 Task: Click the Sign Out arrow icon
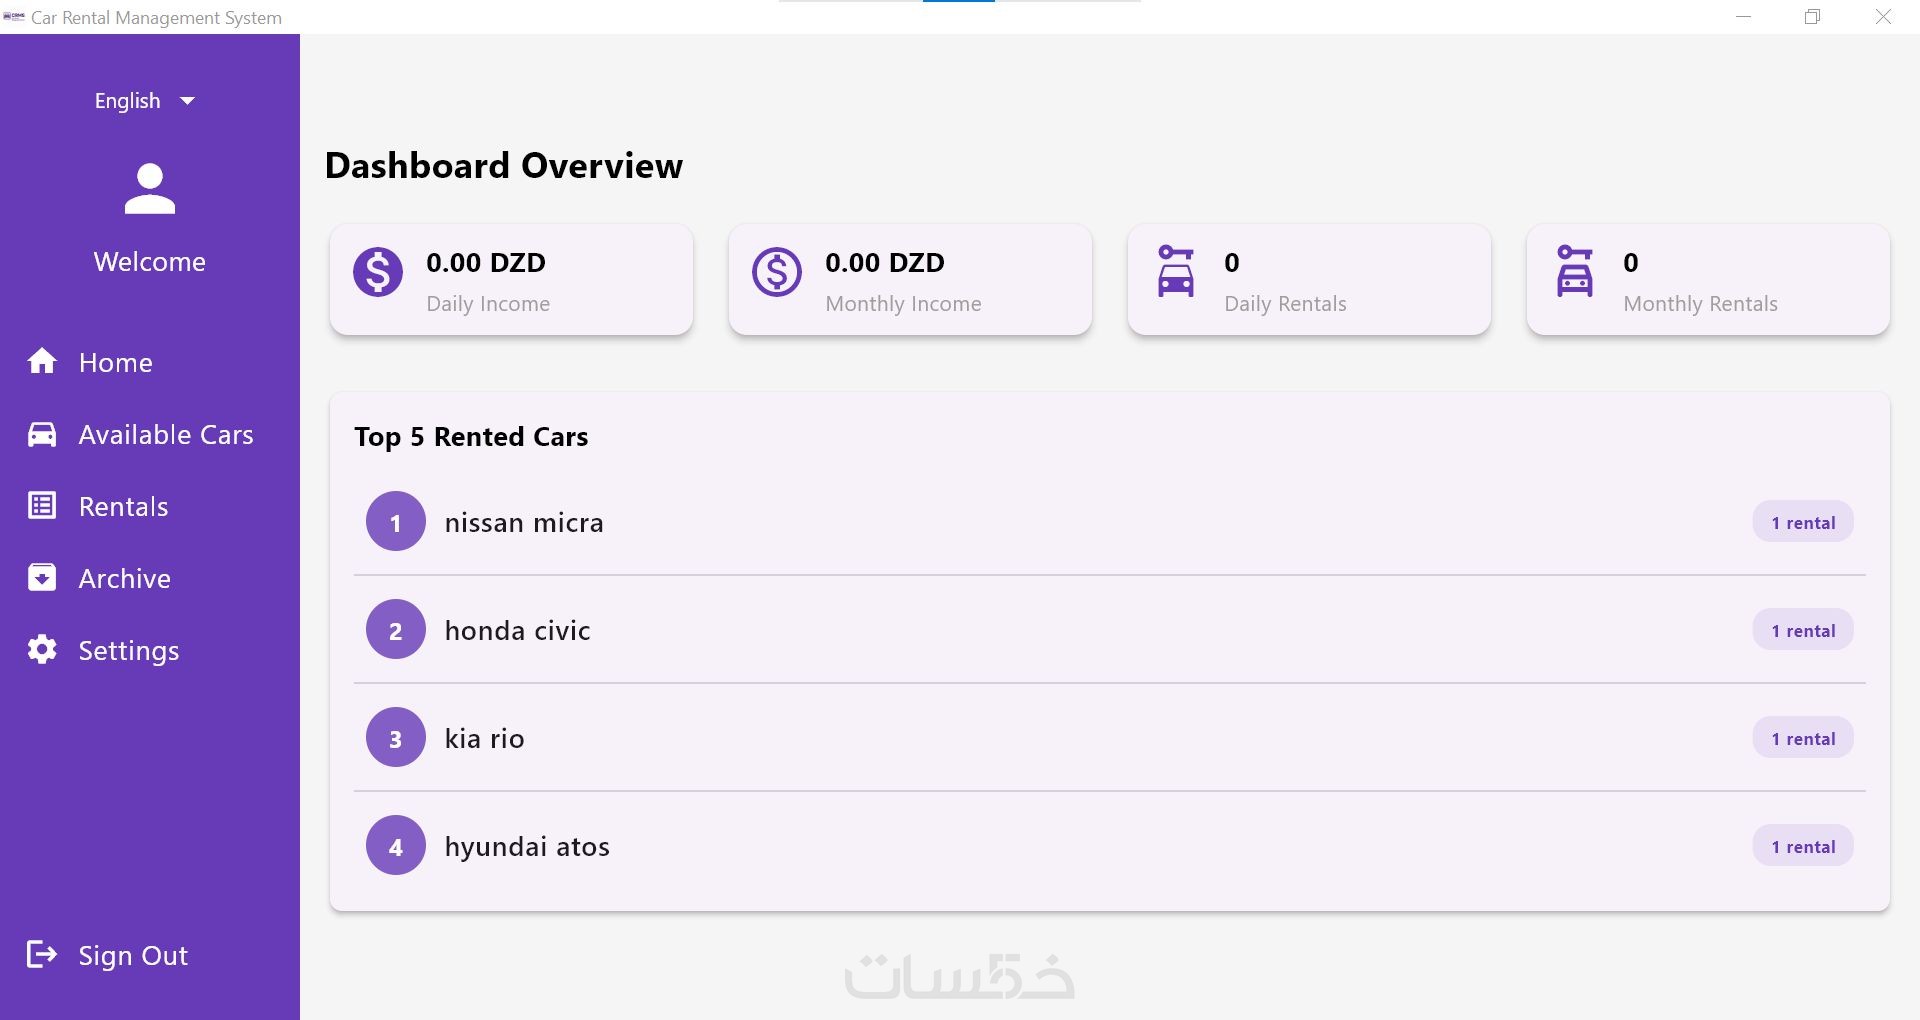pos(42,955)
